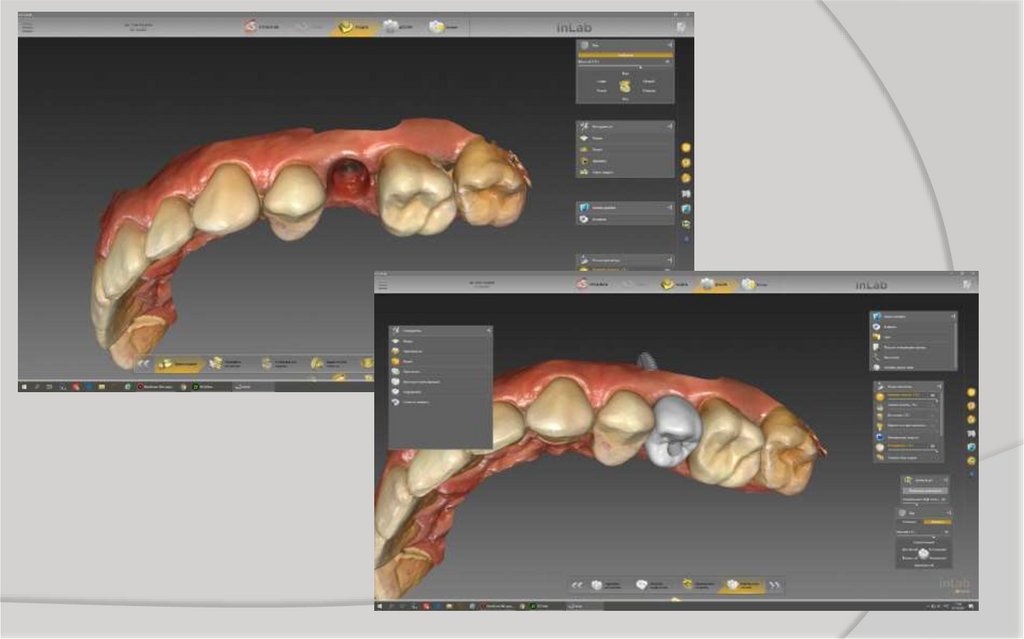The image size is (1024, 639).
Task: Collapse the top view panel in the back window
Action: click(x=670, y=45)
